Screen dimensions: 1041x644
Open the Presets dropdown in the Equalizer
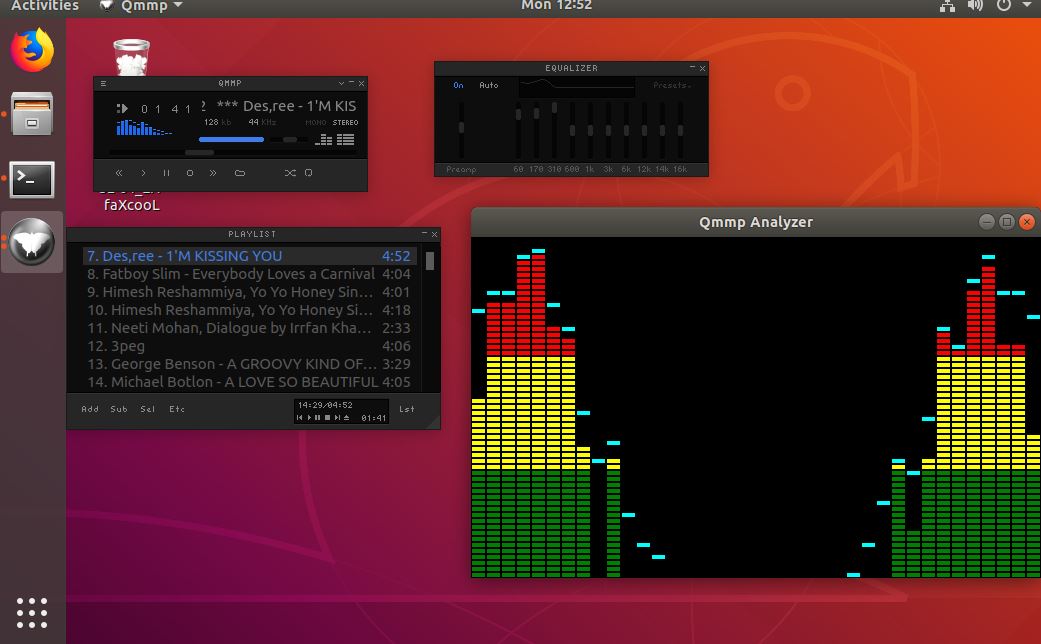point(672,86)
